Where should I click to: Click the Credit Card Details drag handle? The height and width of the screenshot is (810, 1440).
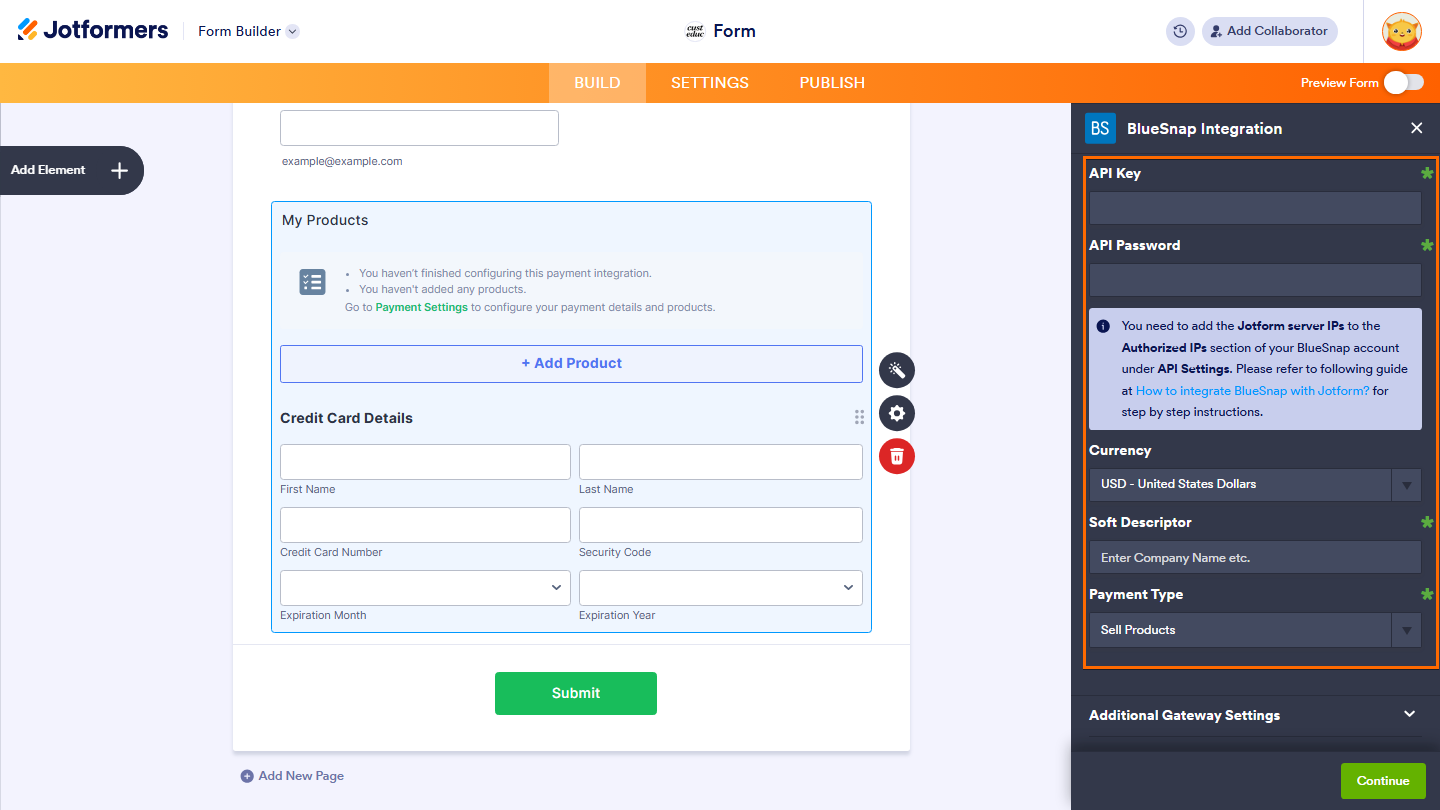(x=859, y=417)
